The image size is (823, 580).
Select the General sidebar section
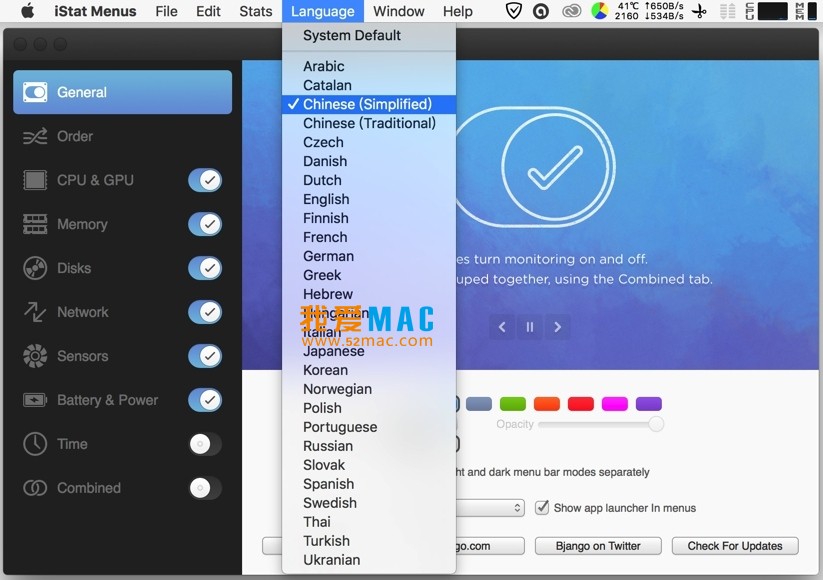pos(122,92)
